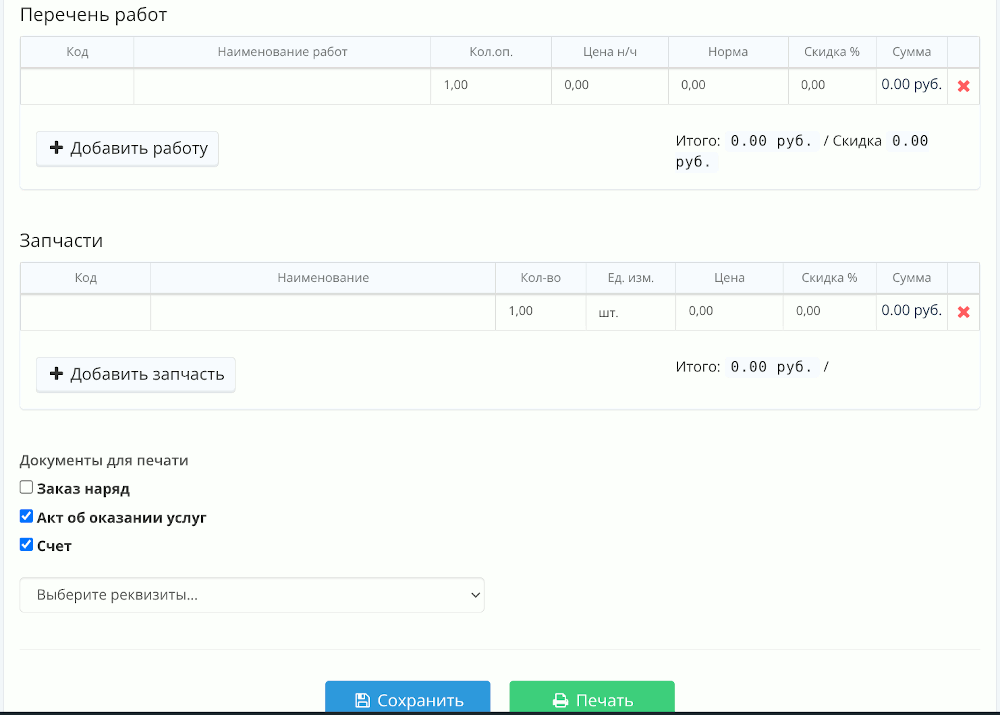
Task: Click the work Код input field
Action: point(77,86)
